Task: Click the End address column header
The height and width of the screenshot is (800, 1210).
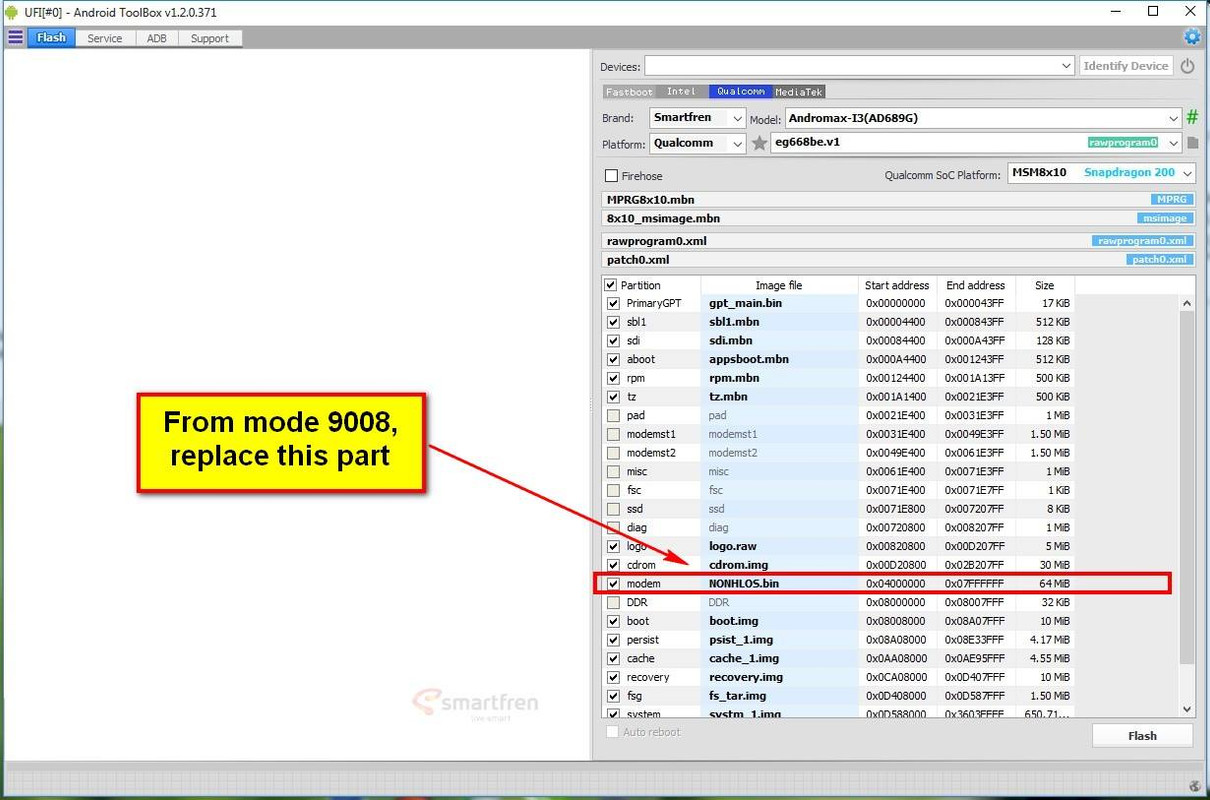Action: pyautogui.click(x=975, y=285)
